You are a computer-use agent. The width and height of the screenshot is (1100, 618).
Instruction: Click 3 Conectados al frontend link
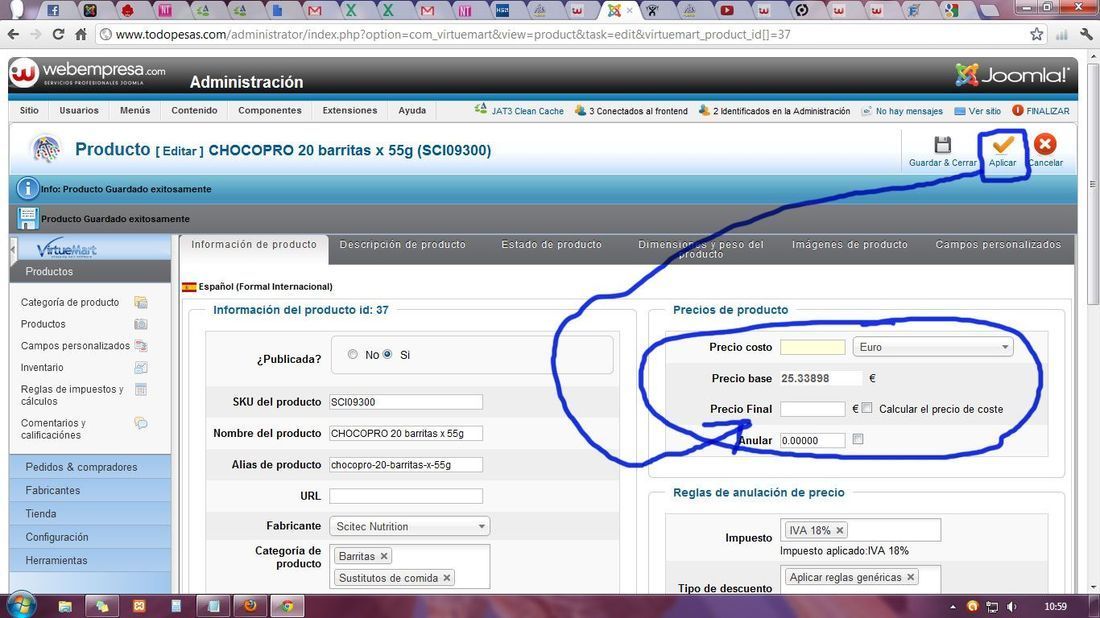pos(638,111)
